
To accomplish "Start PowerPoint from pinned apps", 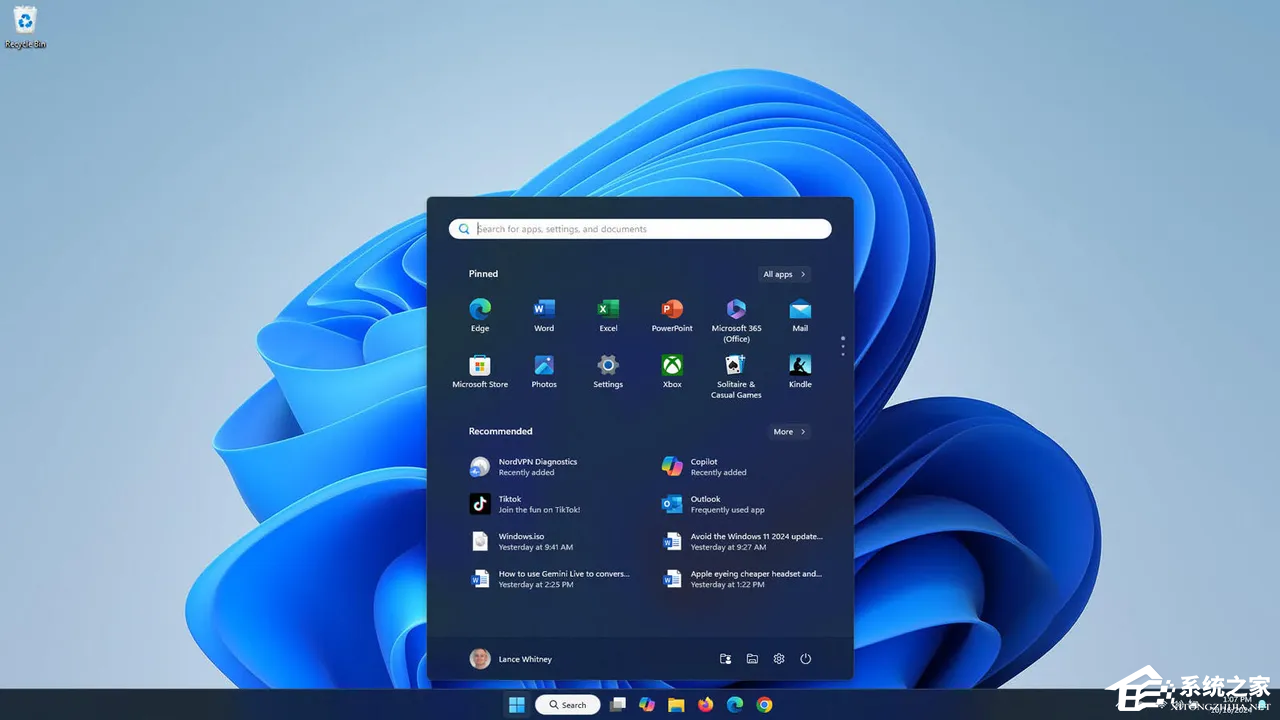I will [x=672, y=314].
